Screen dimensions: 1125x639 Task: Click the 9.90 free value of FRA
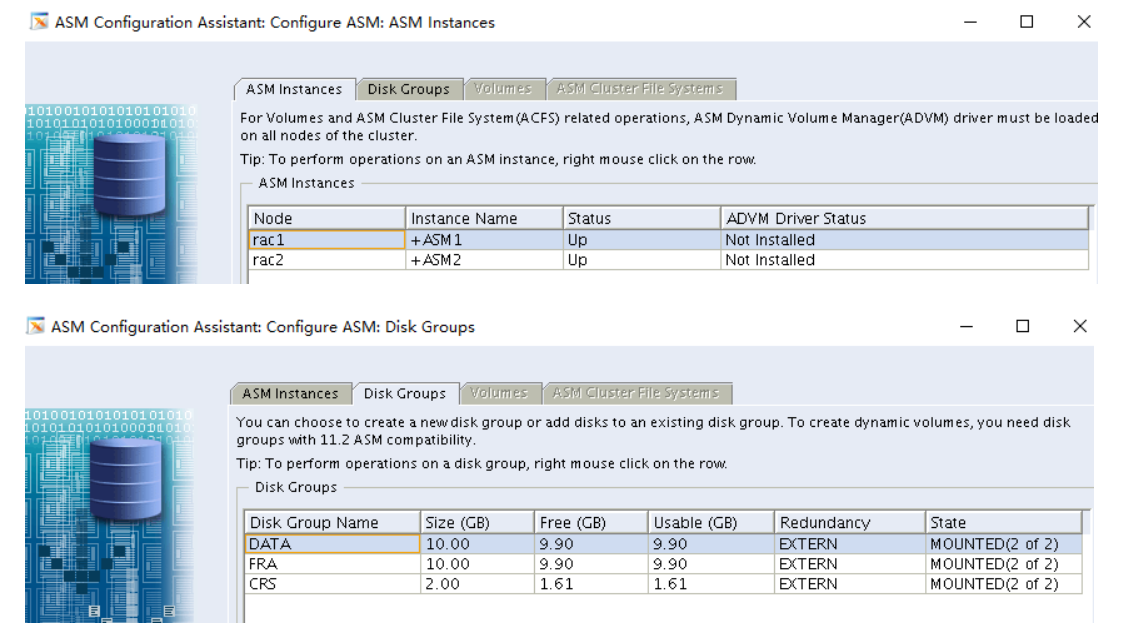click(592, 564)
